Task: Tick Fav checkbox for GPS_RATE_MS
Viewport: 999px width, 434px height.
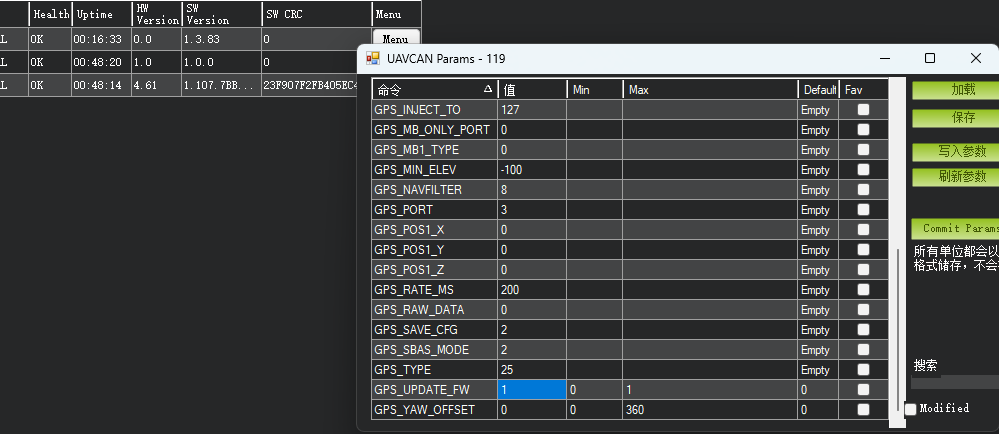Action: click(863, 289)
